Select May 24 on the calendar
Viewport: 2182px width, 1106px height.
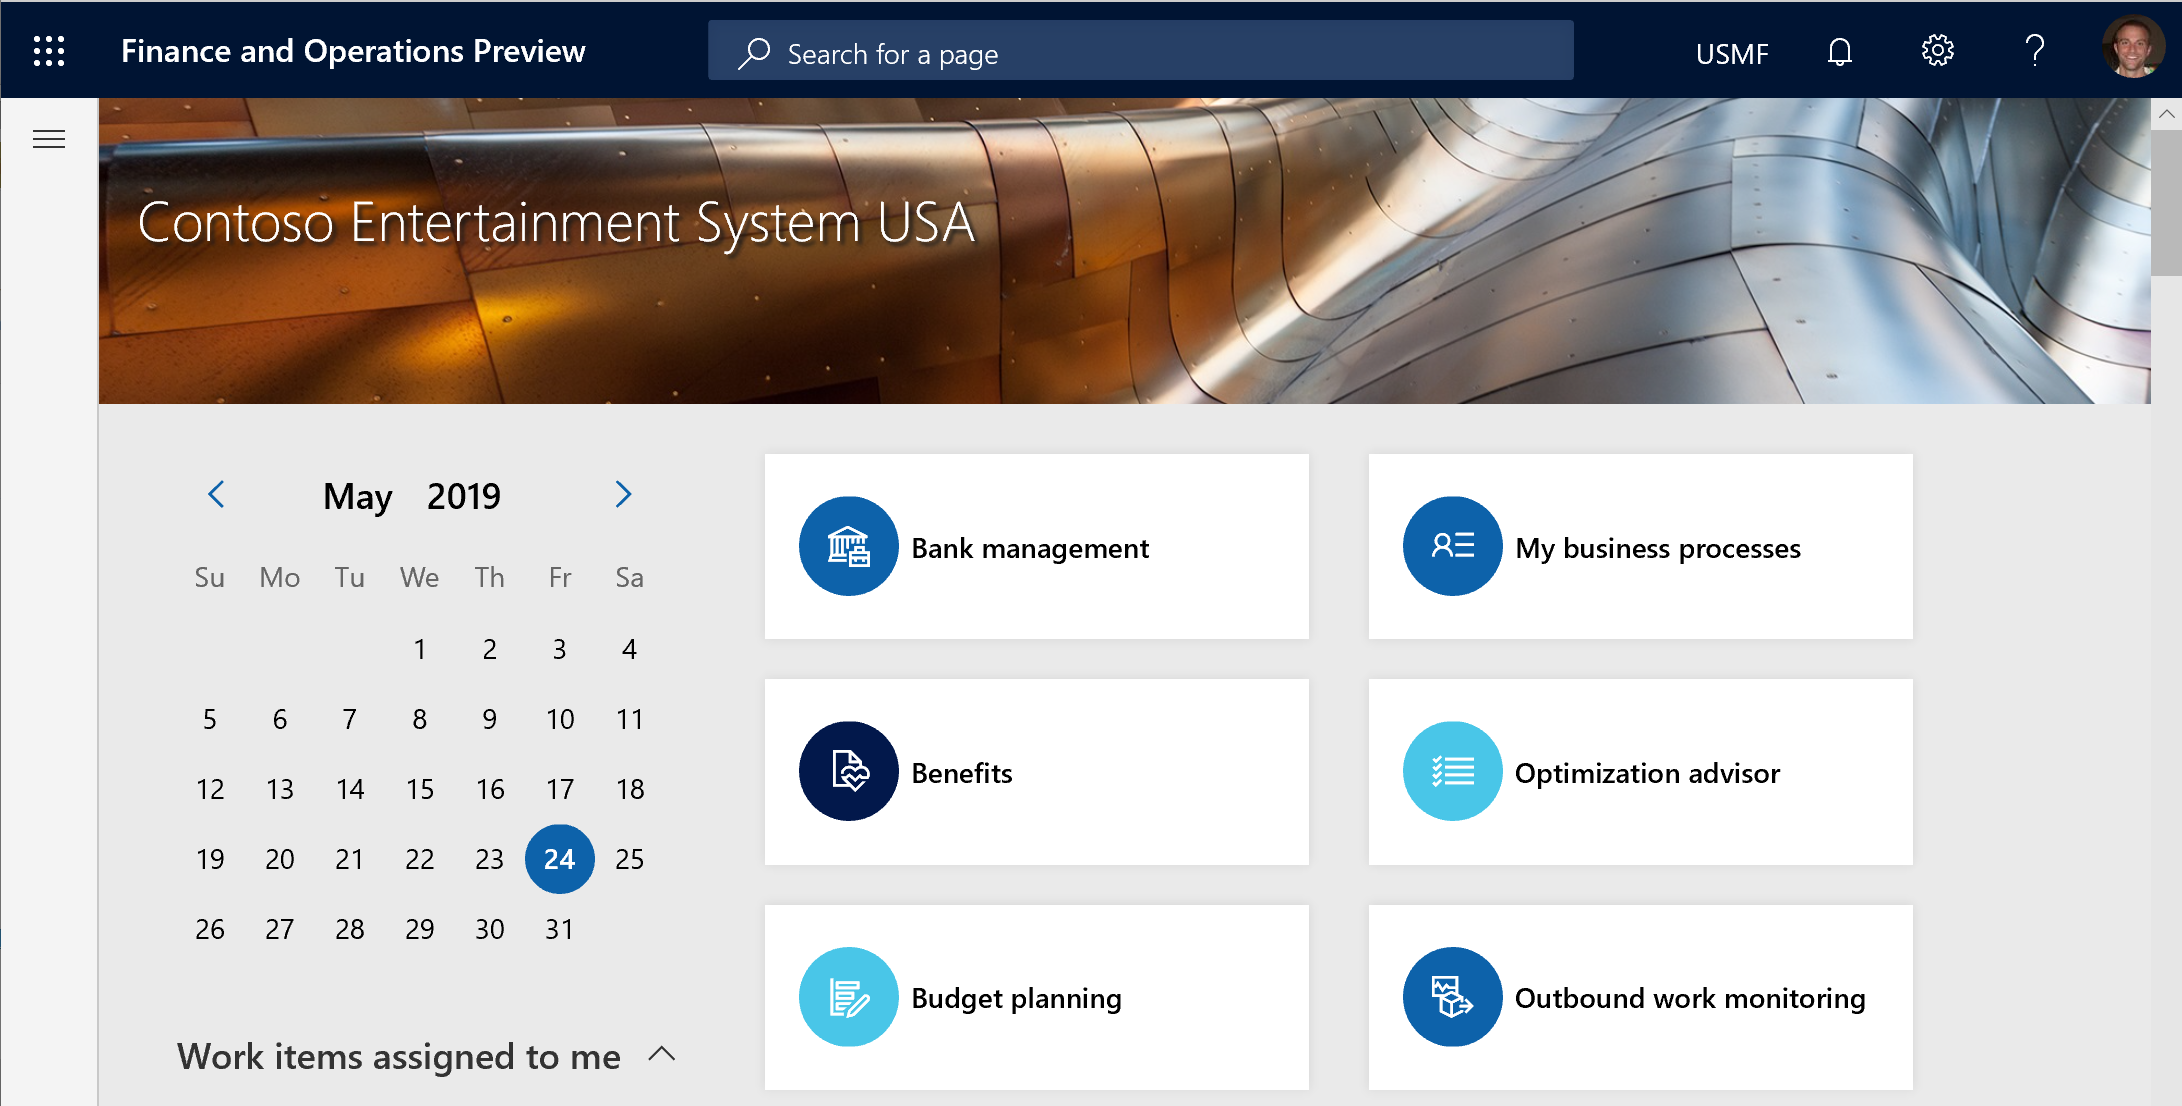pyautogui.click(x=560, y=858)
